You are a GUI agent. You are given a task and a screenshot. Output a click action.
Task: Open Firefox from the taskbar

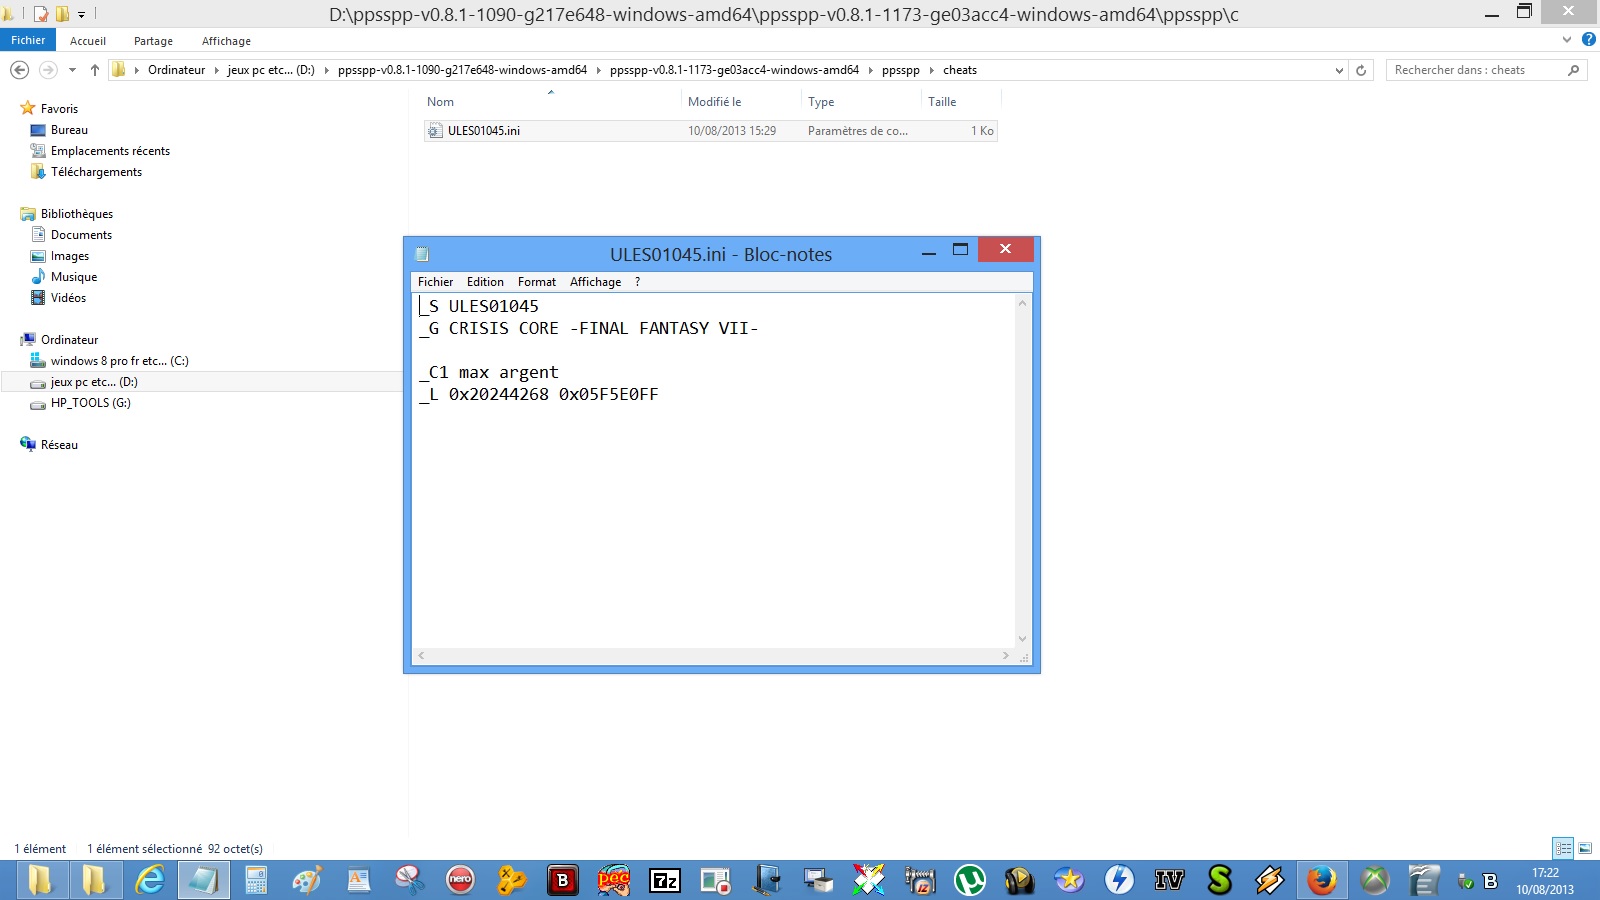coord(1321,880)
